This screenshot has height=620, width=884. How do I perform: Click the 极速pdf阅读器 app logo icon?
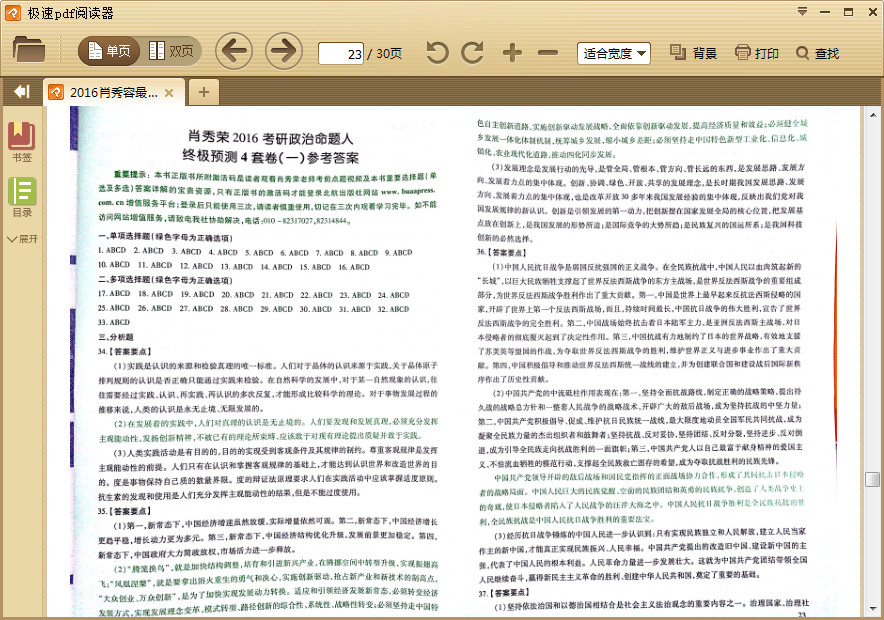tap(12, 12)
